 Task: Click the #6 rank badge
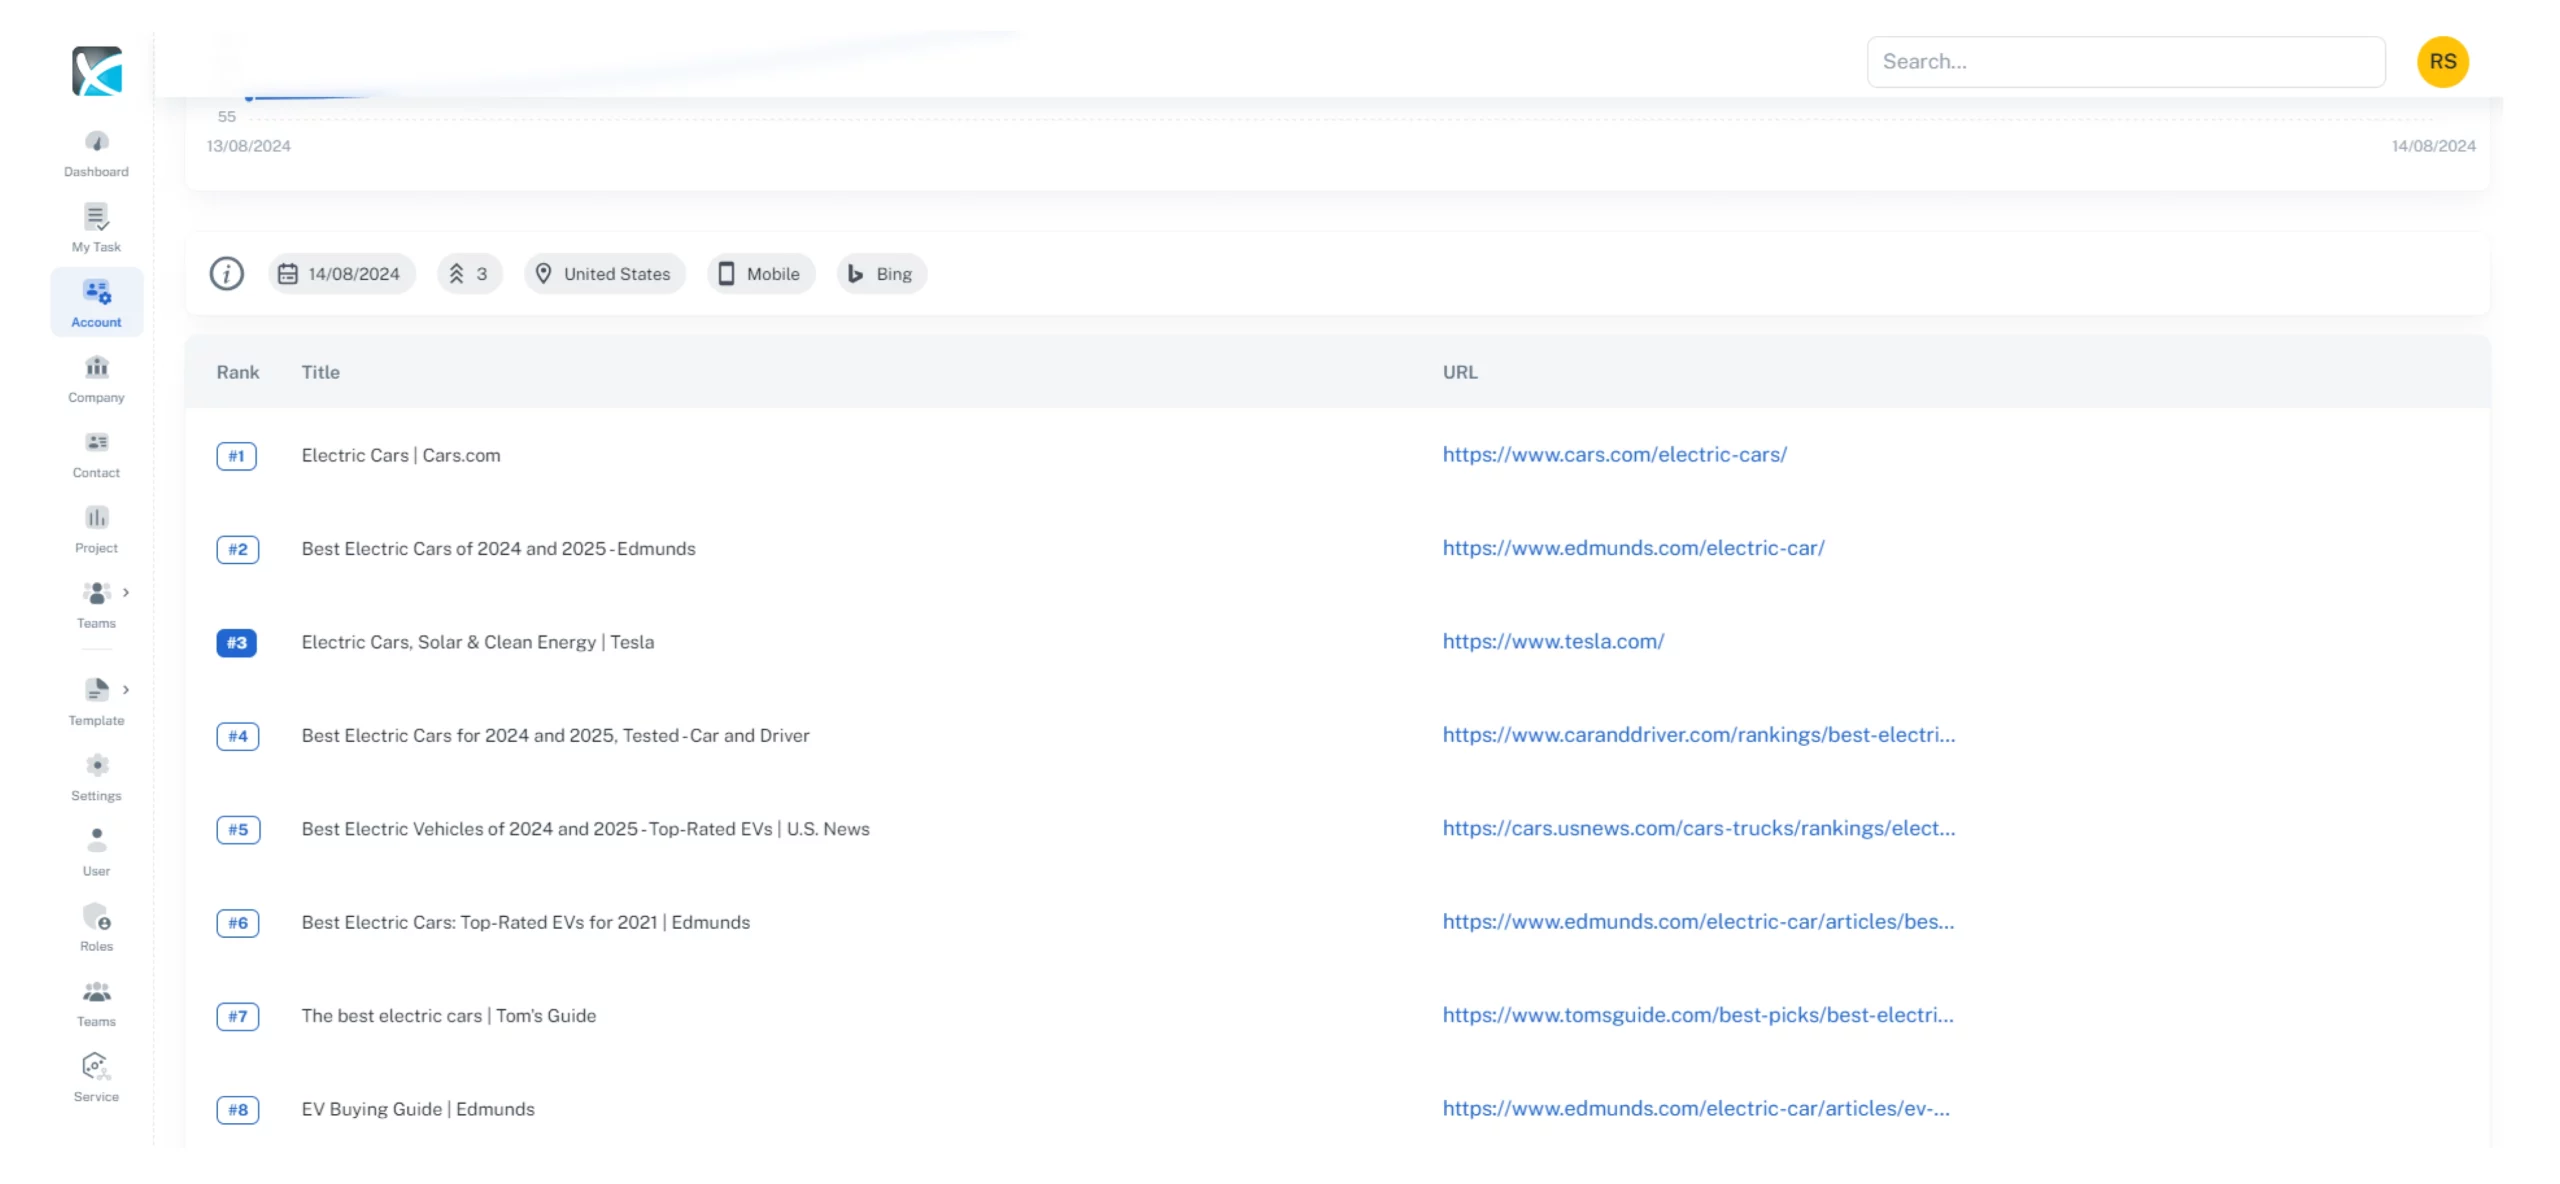[x=237, y=923]
